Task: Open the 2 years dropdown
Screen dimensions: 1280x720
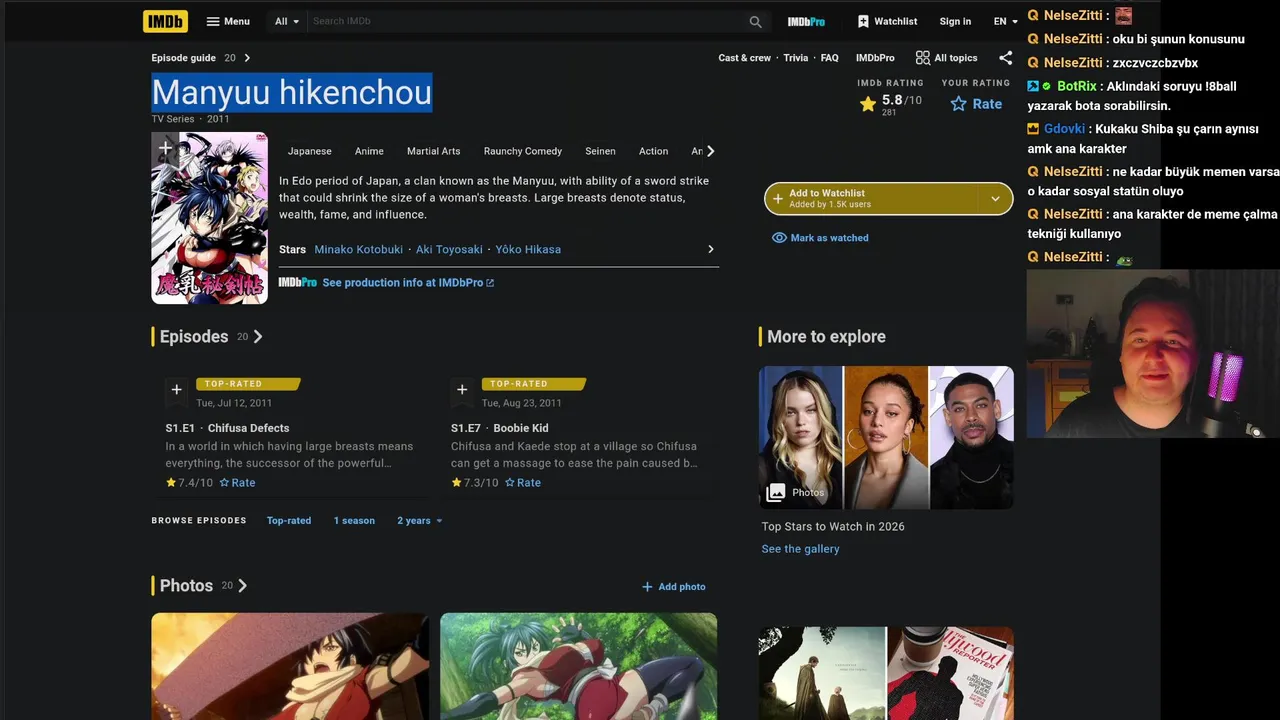Action: [419, 521]
